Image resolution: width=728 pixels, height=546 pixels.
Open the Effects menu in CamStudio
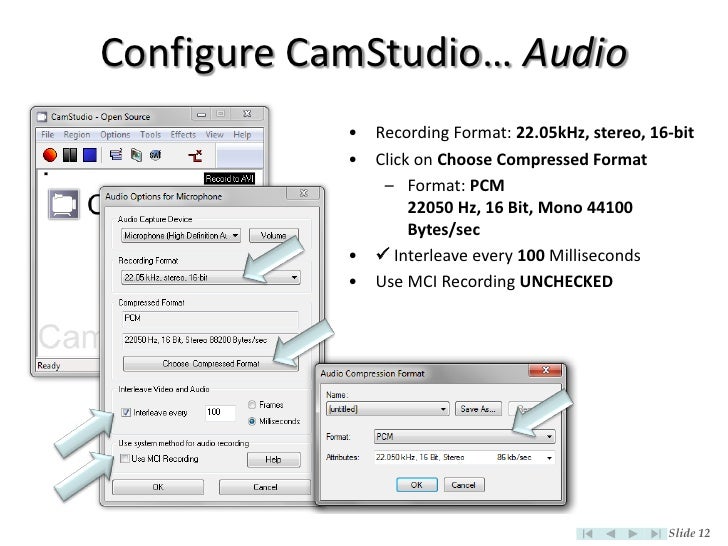coord(183,135)
